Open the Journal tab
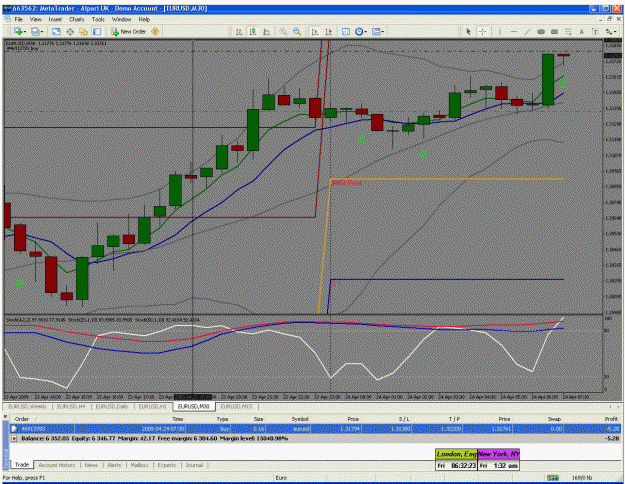Viewport: 625px width, 484px height. (194, 465)
